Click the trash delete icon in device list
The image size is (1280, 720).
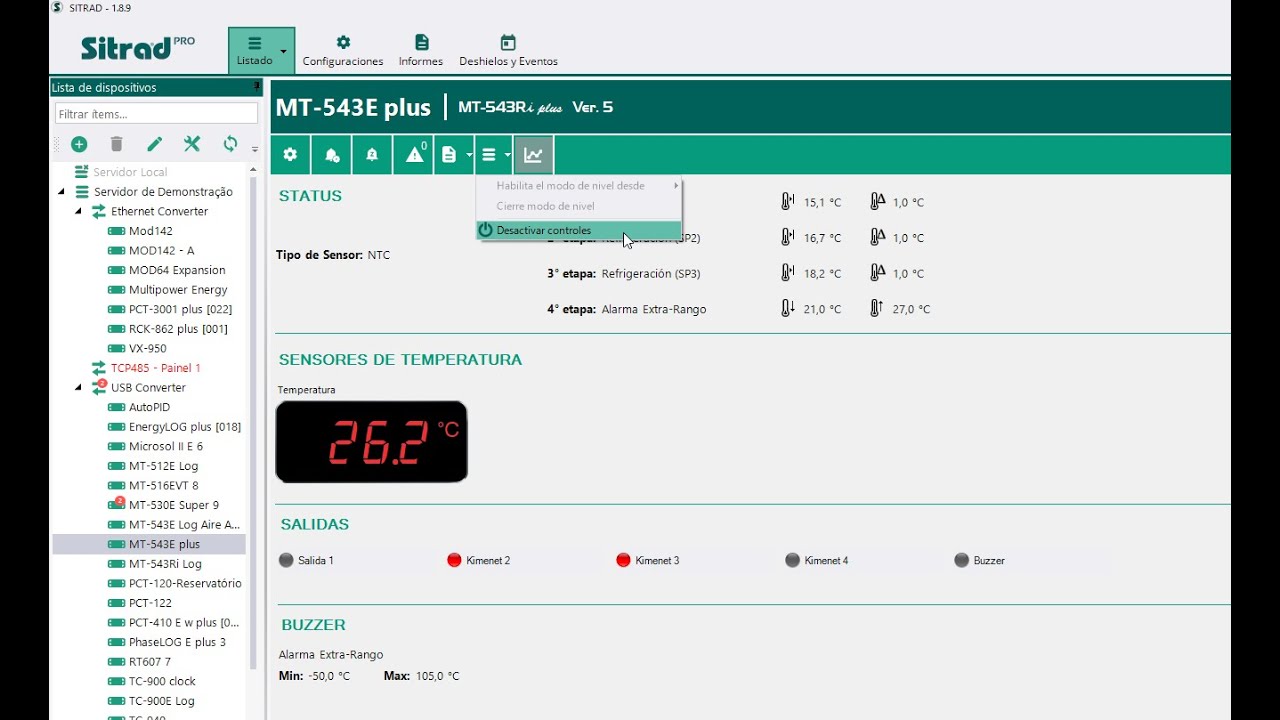pyautogui.click(x=116, y=144)
